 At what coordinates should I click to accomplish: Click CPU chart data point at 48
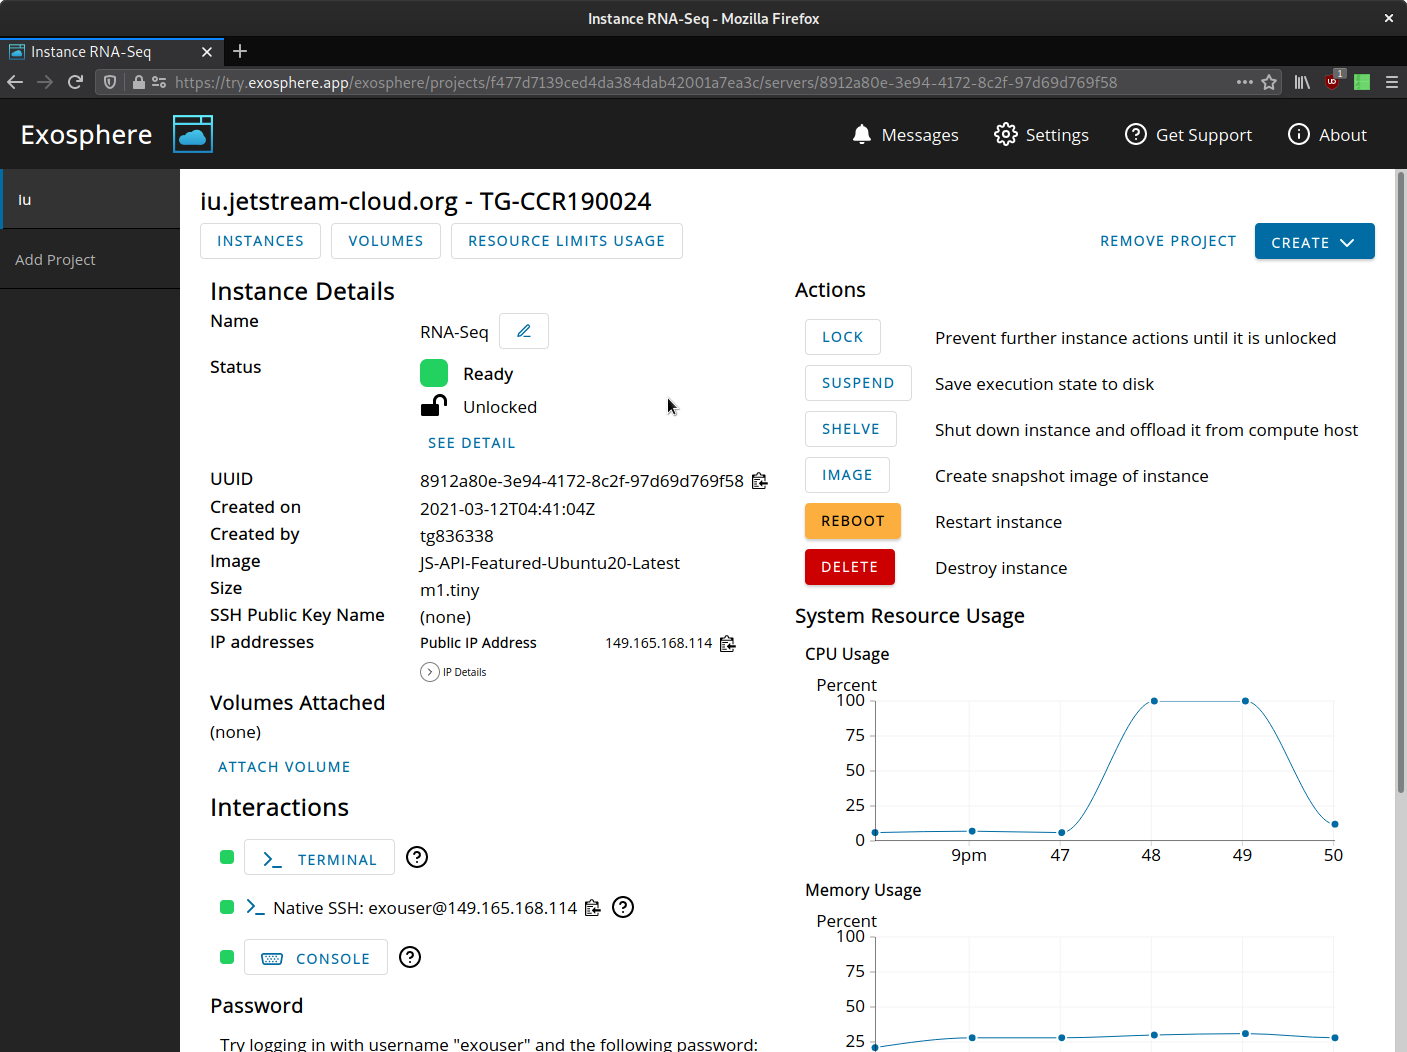point(1154,701)
